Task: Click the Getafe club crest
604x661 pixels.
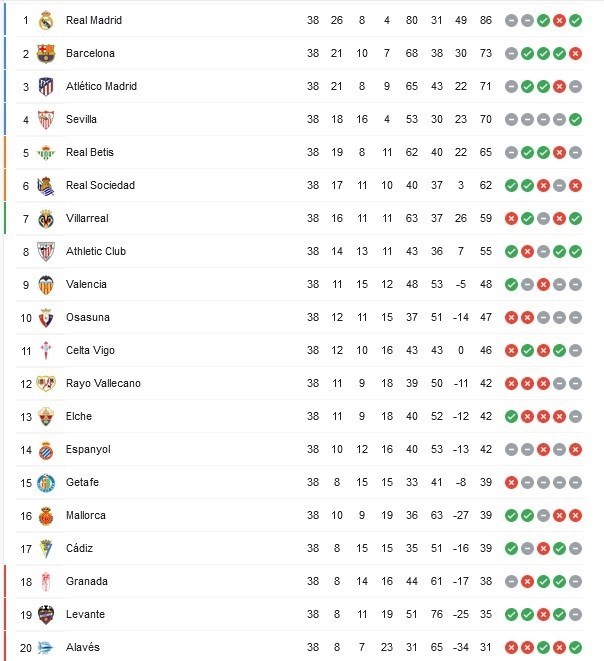Action: pos(45,482)
